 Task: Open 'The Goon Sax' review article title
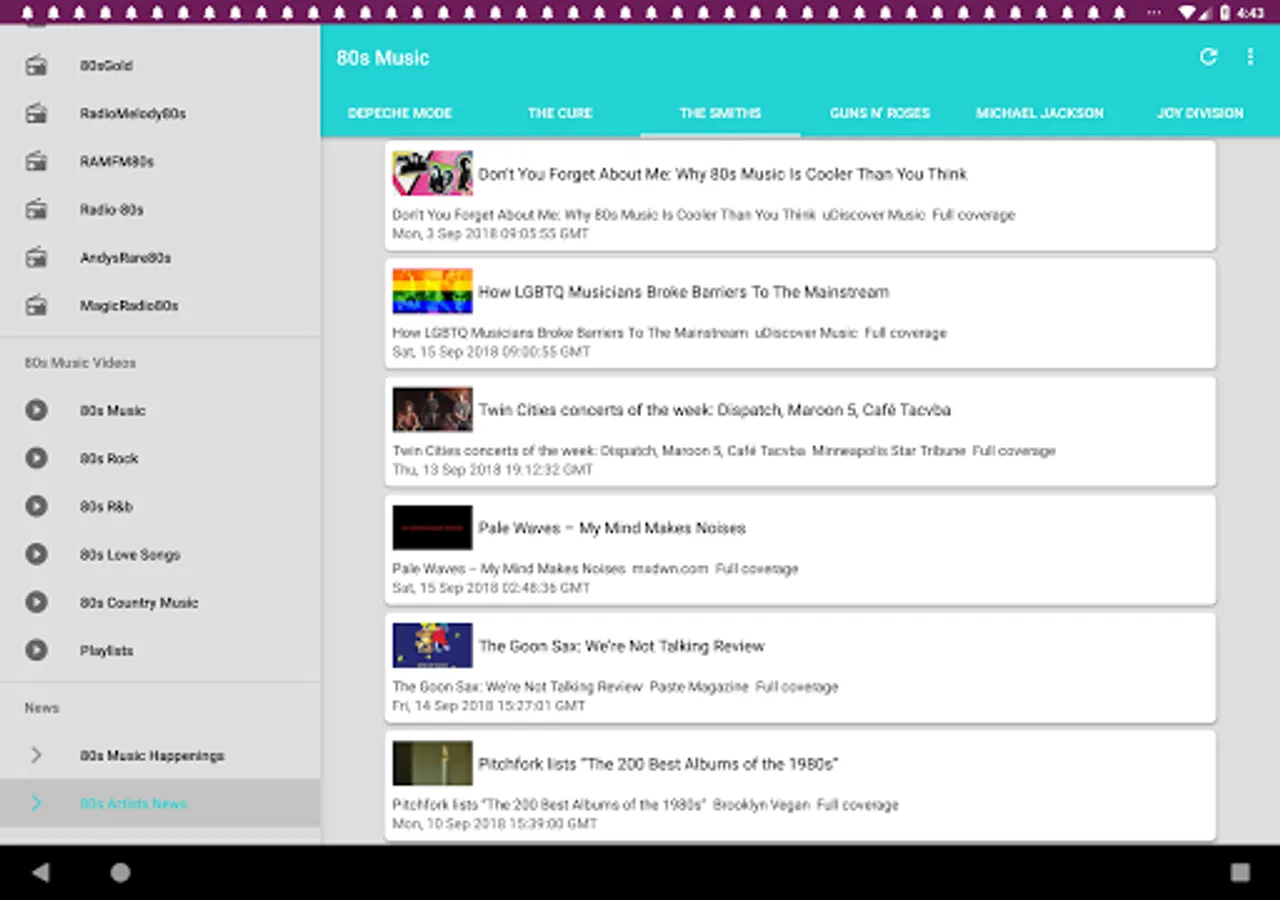point(621,646)
